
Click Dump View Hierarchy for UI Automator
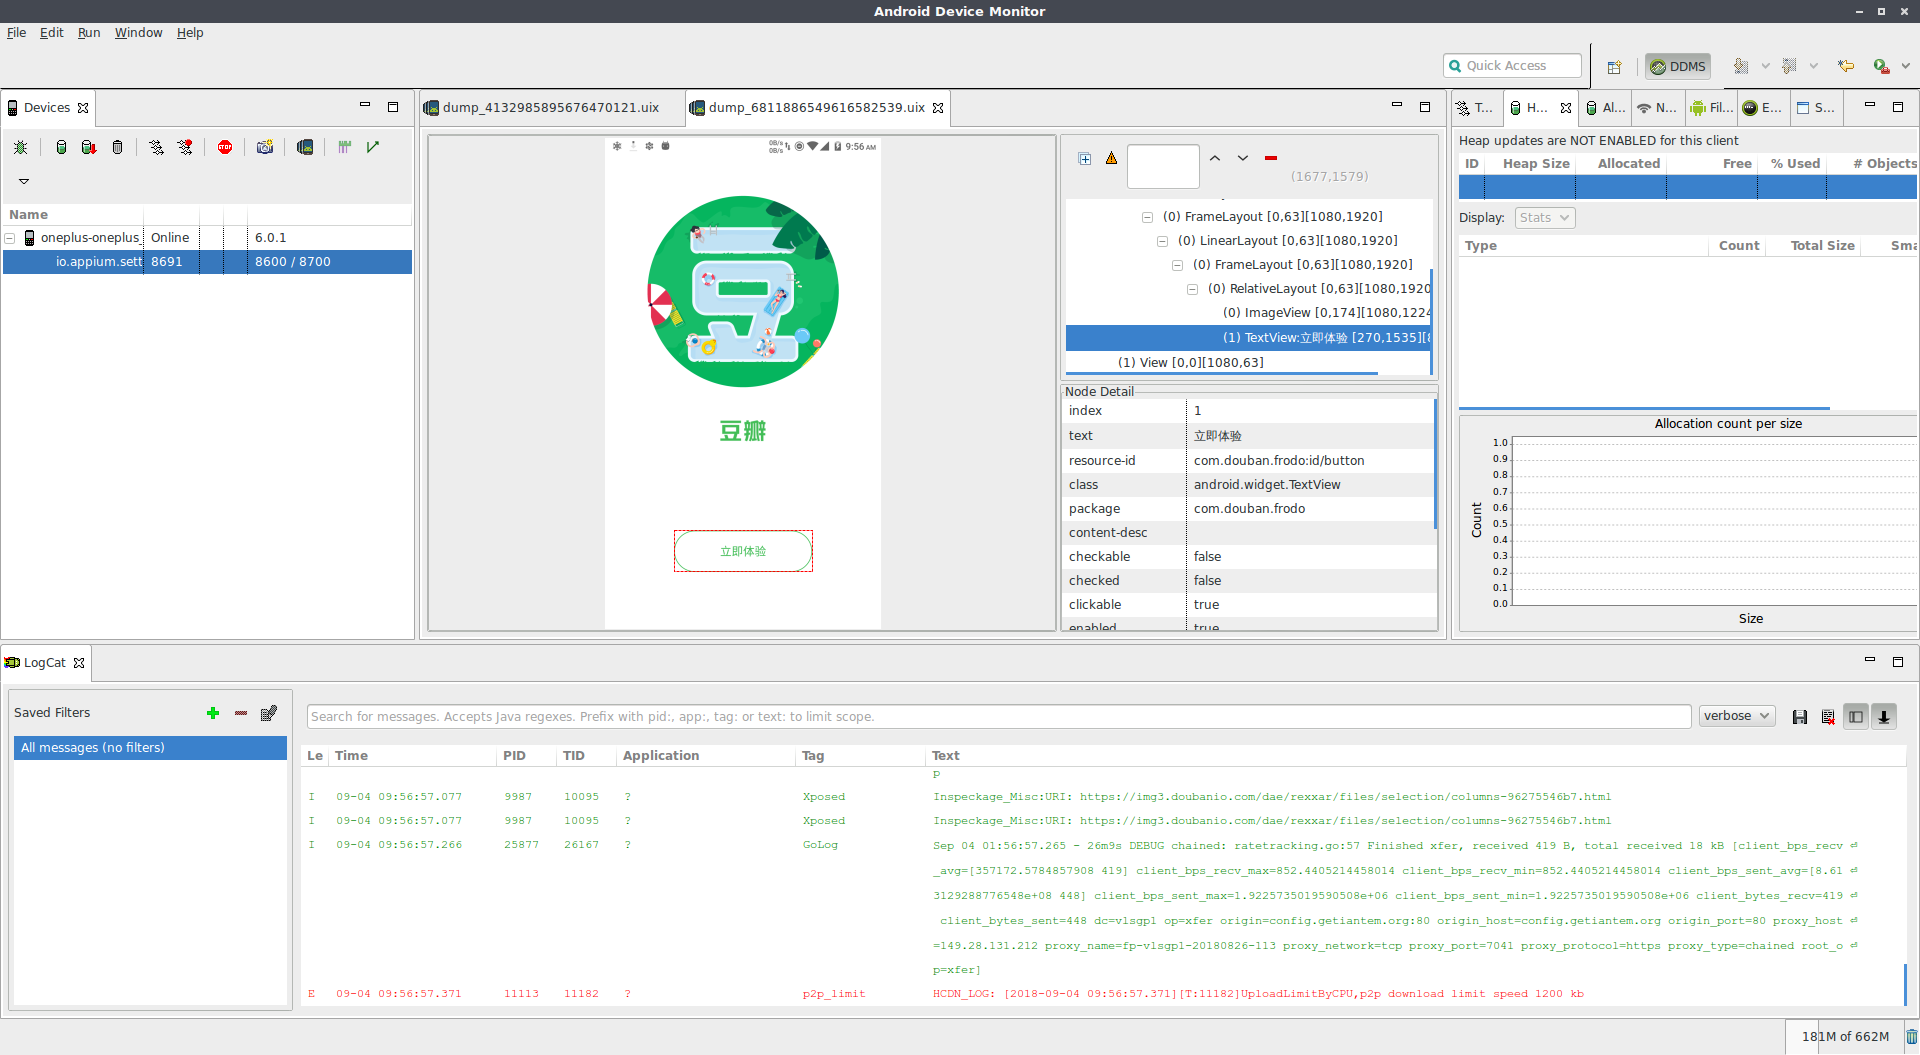click(305, 147)
